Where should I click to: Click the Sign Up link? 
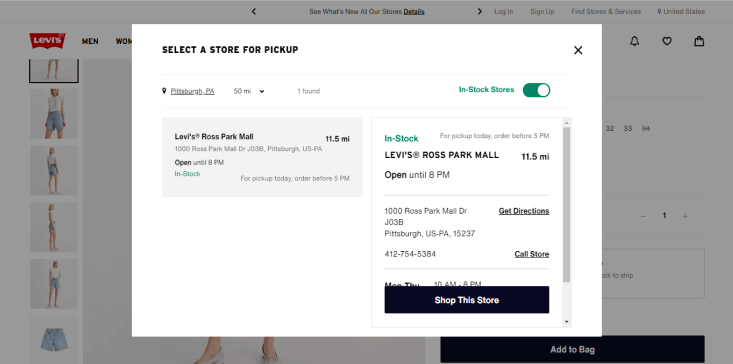[x=542, y=12]
